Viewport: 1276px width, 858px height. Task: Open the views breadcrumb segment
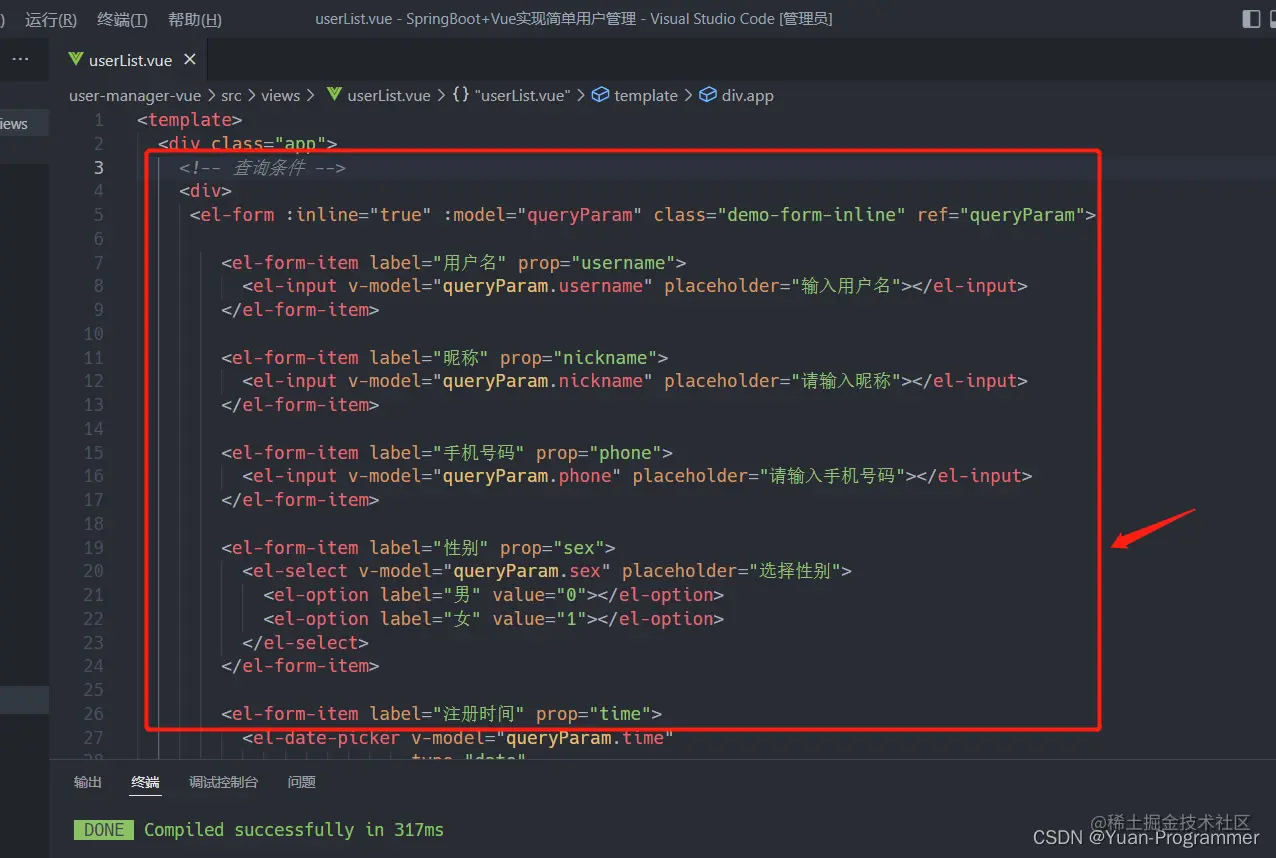coord(280,95)
